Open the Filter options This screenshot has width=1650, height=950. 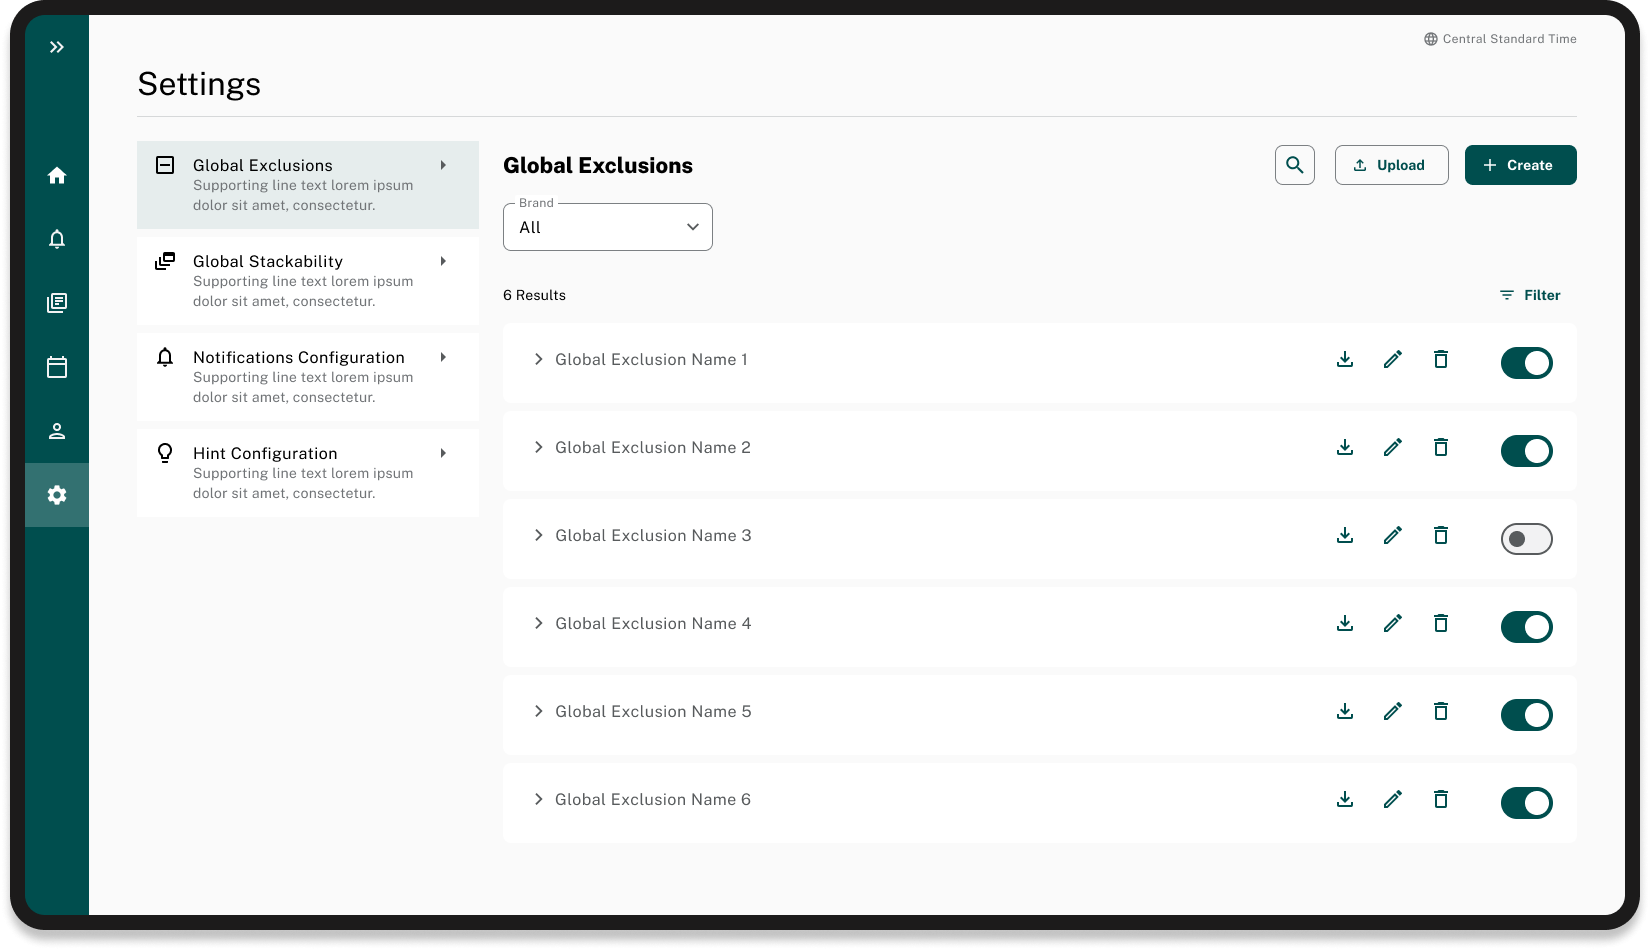click(1530, 295)
